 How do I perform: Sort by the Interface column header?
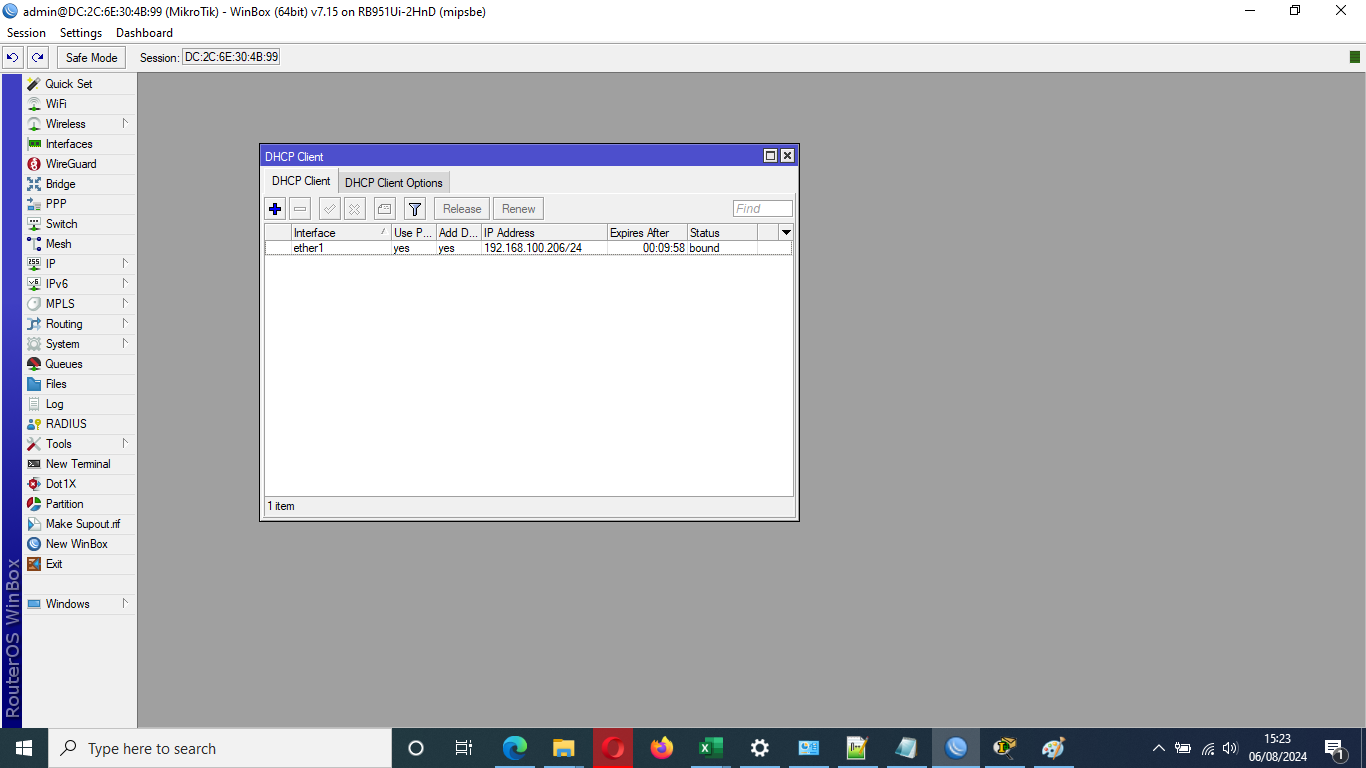pyautogui.click(x=341, y=233)
